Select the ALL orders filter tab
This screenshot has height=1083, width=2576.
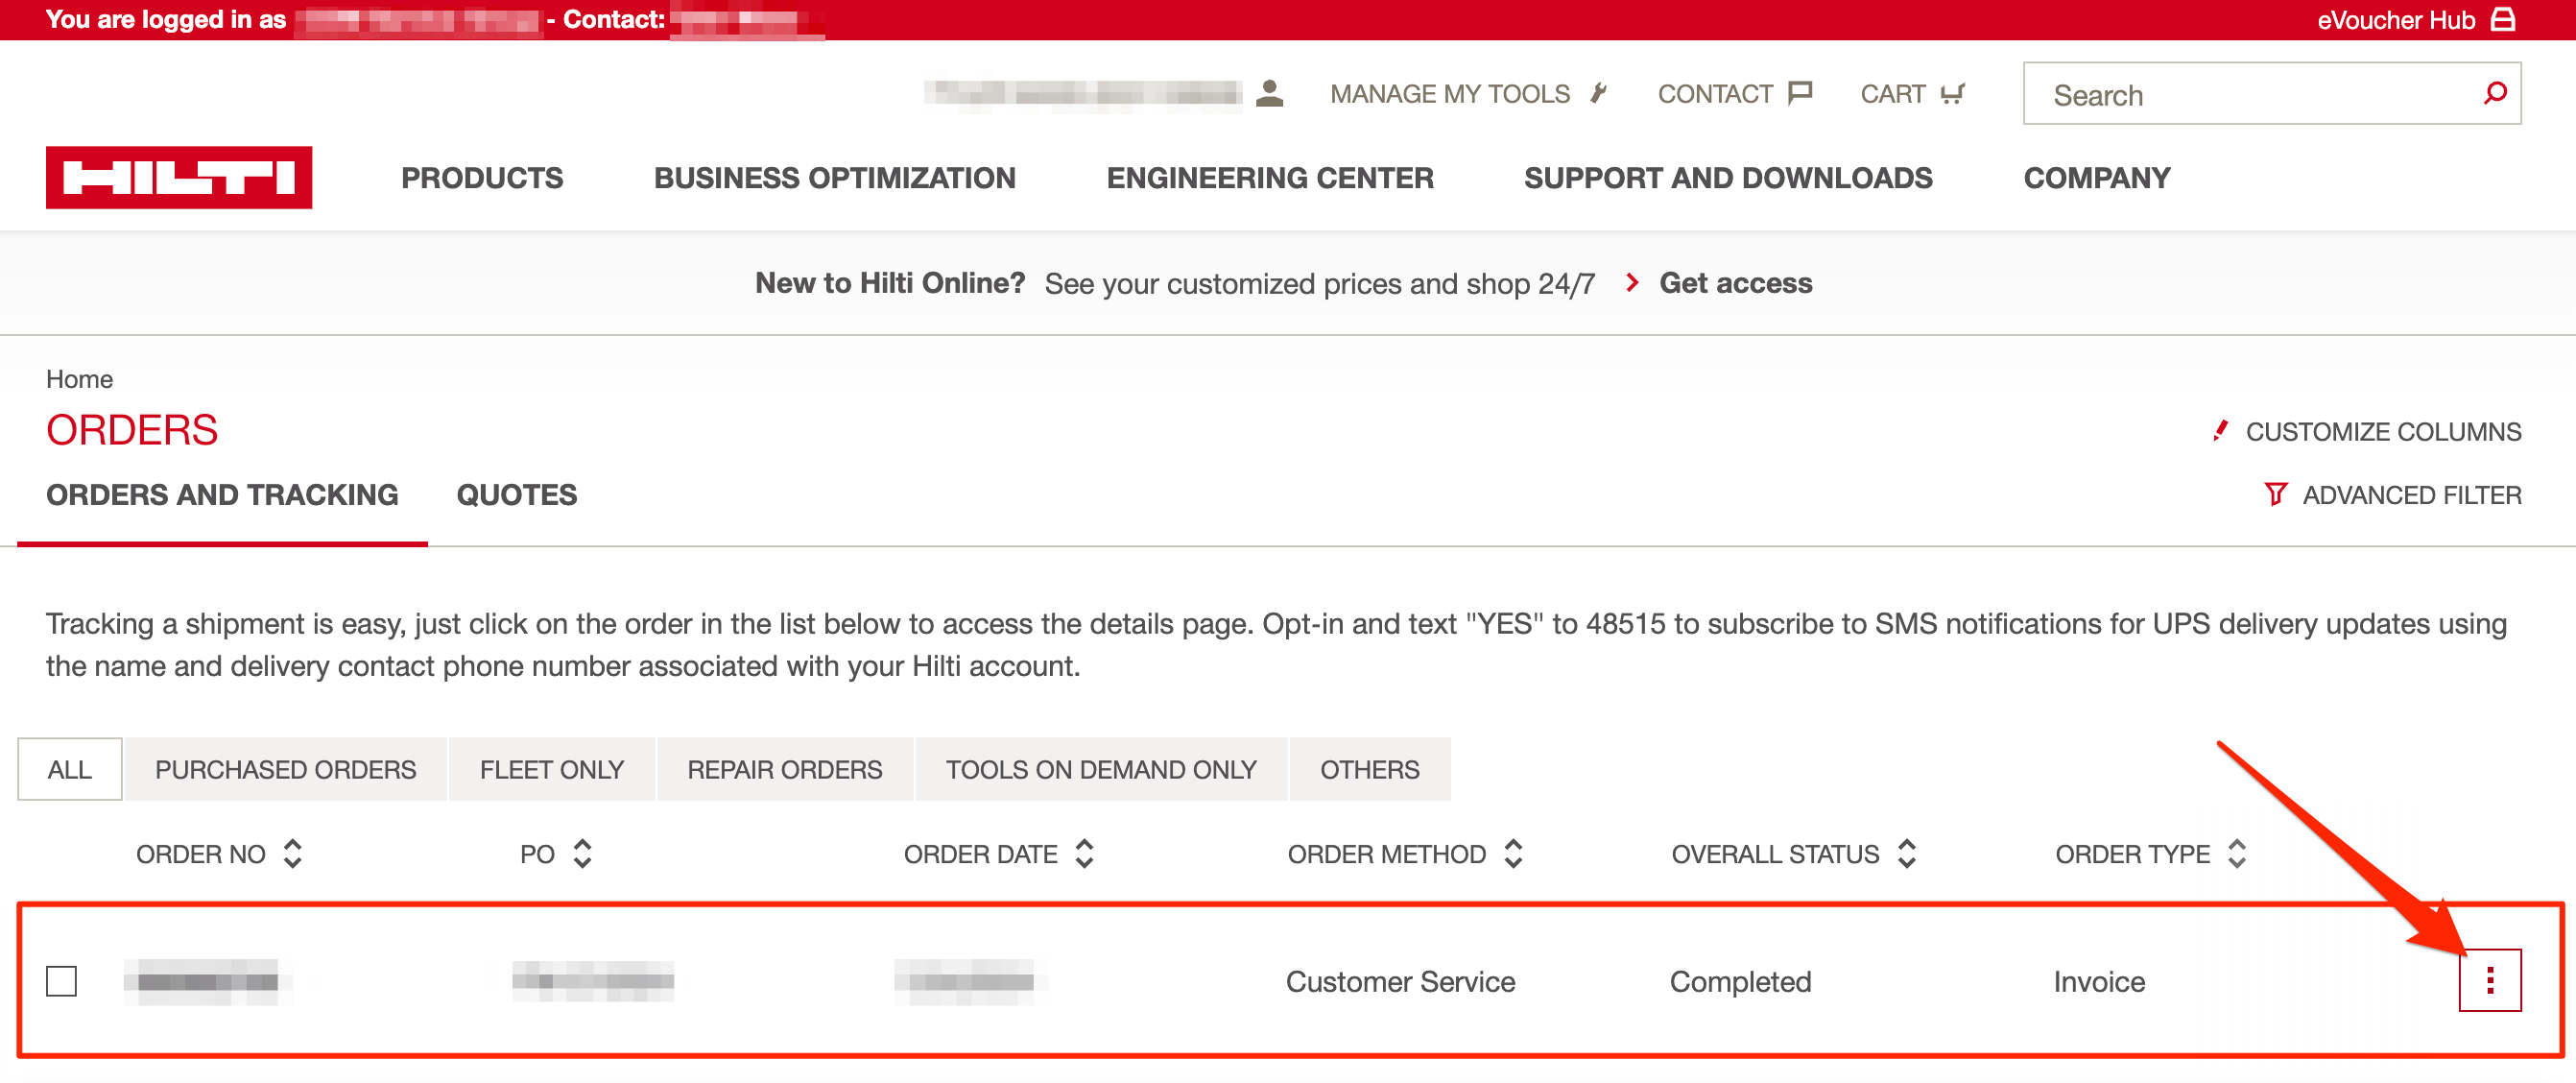coord(70,769)
